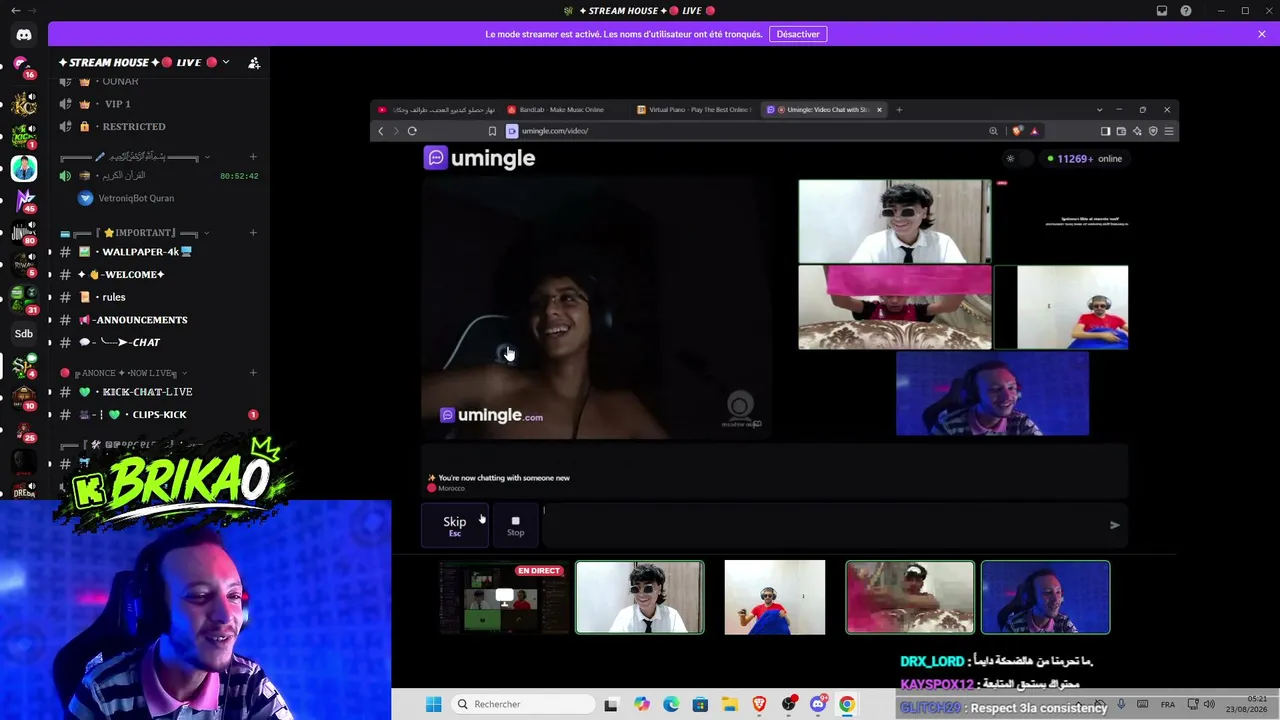Switch to the BandLab browser tab
1280x720 pixels.
[x=561, y=110]
